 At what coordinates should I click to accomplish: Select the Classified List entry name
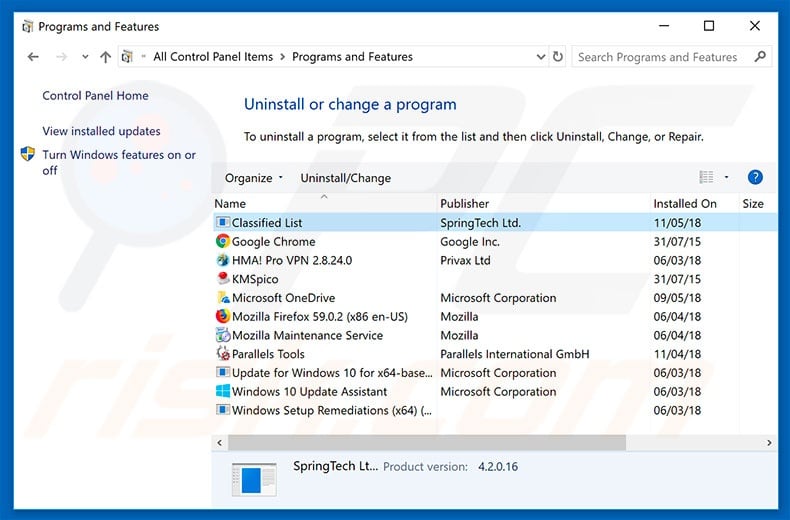(x=267, y=222)
